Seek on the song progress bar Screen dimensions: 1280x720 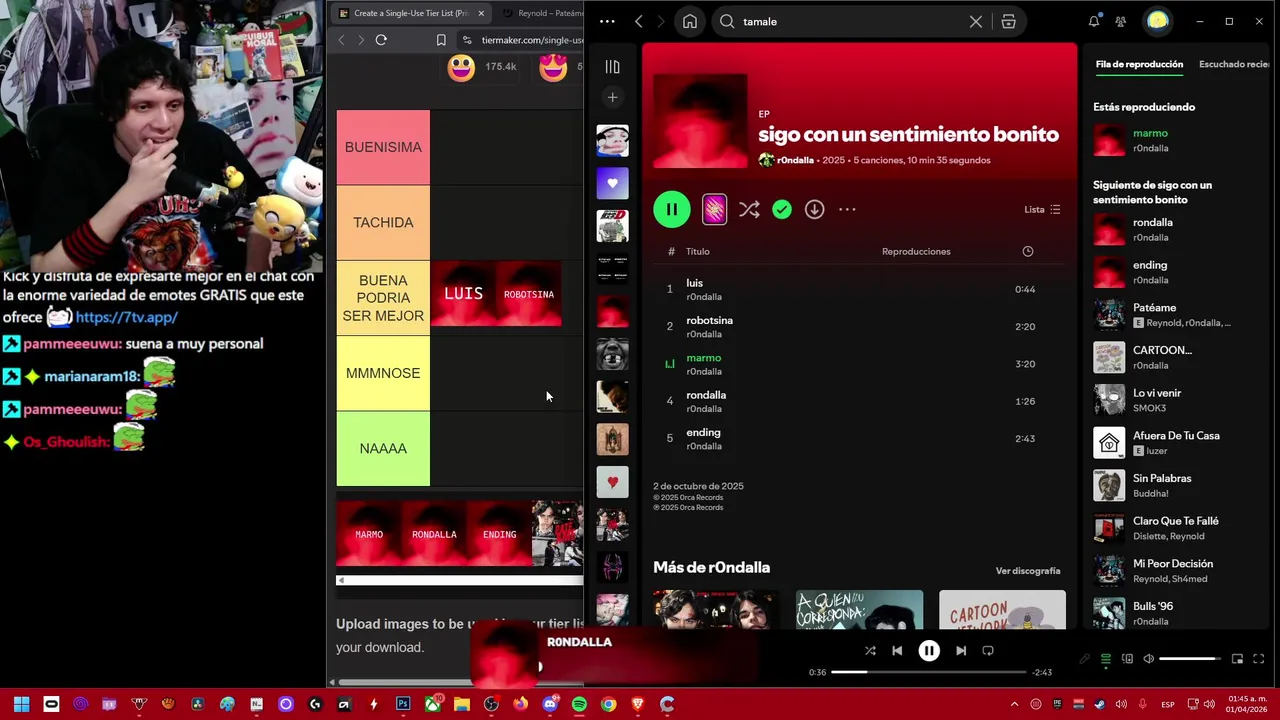pos(929,672)
